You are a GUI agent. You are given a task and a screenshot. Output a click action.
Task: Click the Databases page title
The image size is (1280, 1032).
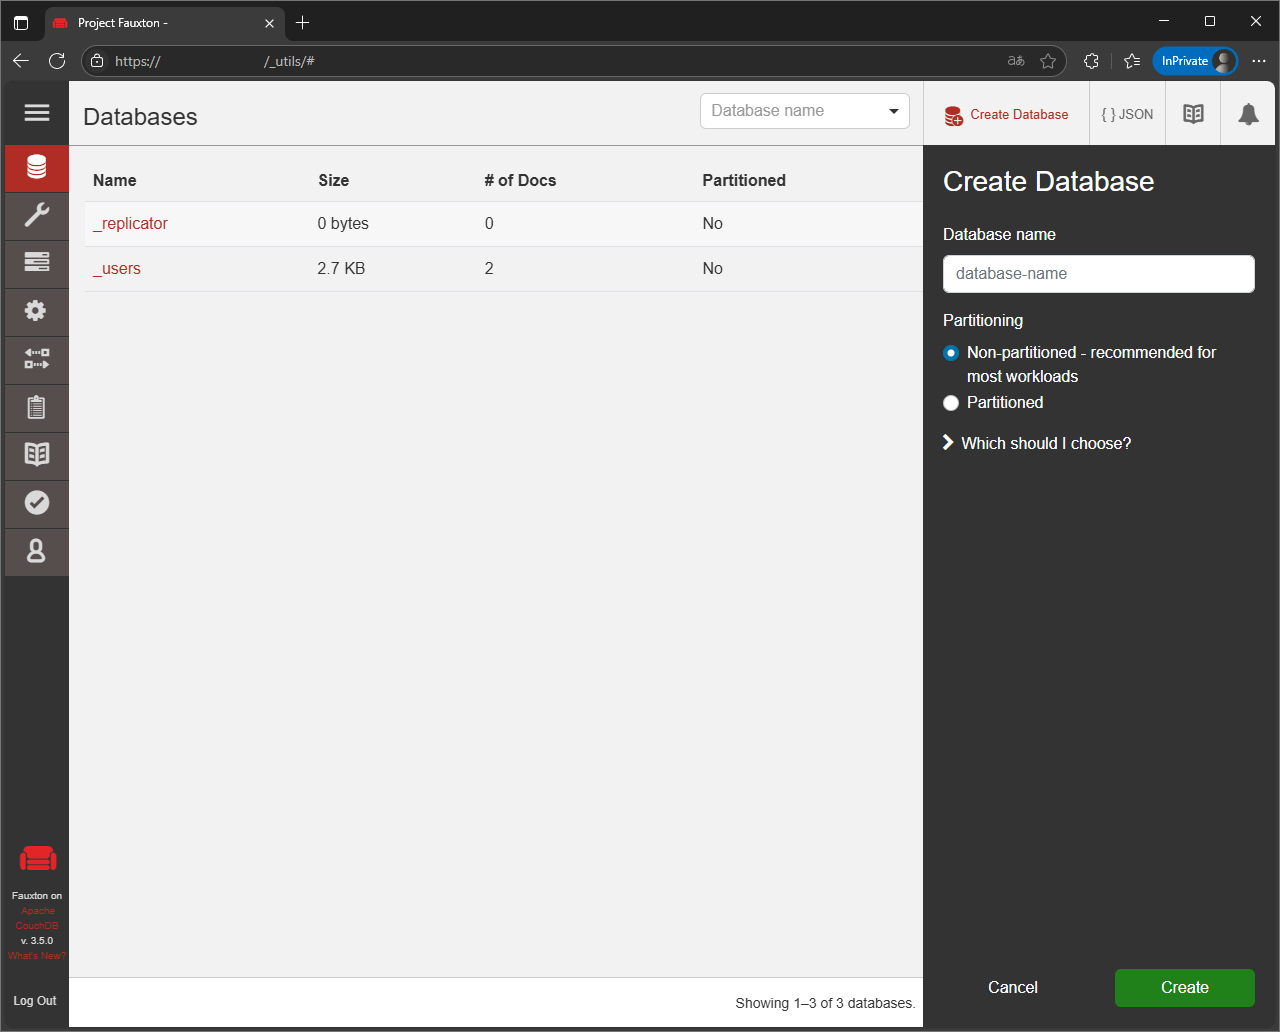coord(140,117)
